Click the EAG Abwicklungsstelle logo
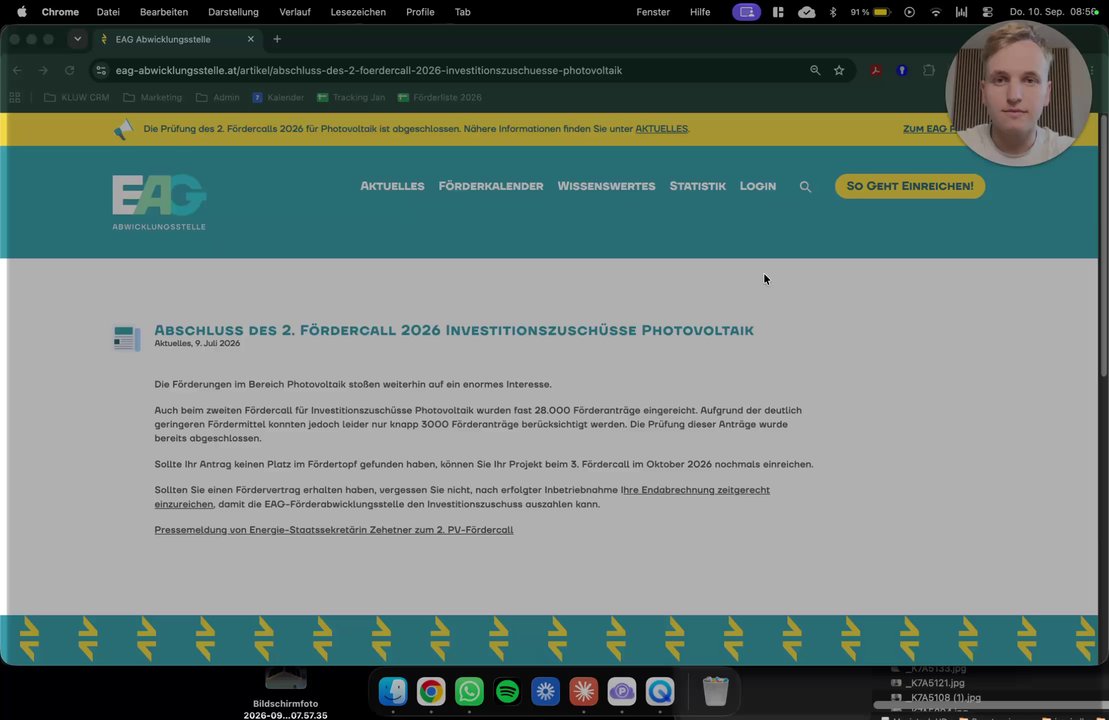Image resolution: width=1109 pixels, height=720 pixels. click(x=159, y=202)
